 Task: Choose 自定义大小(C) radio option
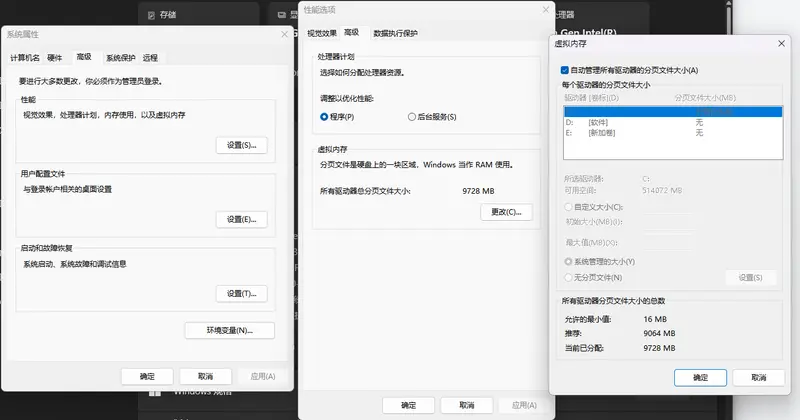[x=593, y=207]
